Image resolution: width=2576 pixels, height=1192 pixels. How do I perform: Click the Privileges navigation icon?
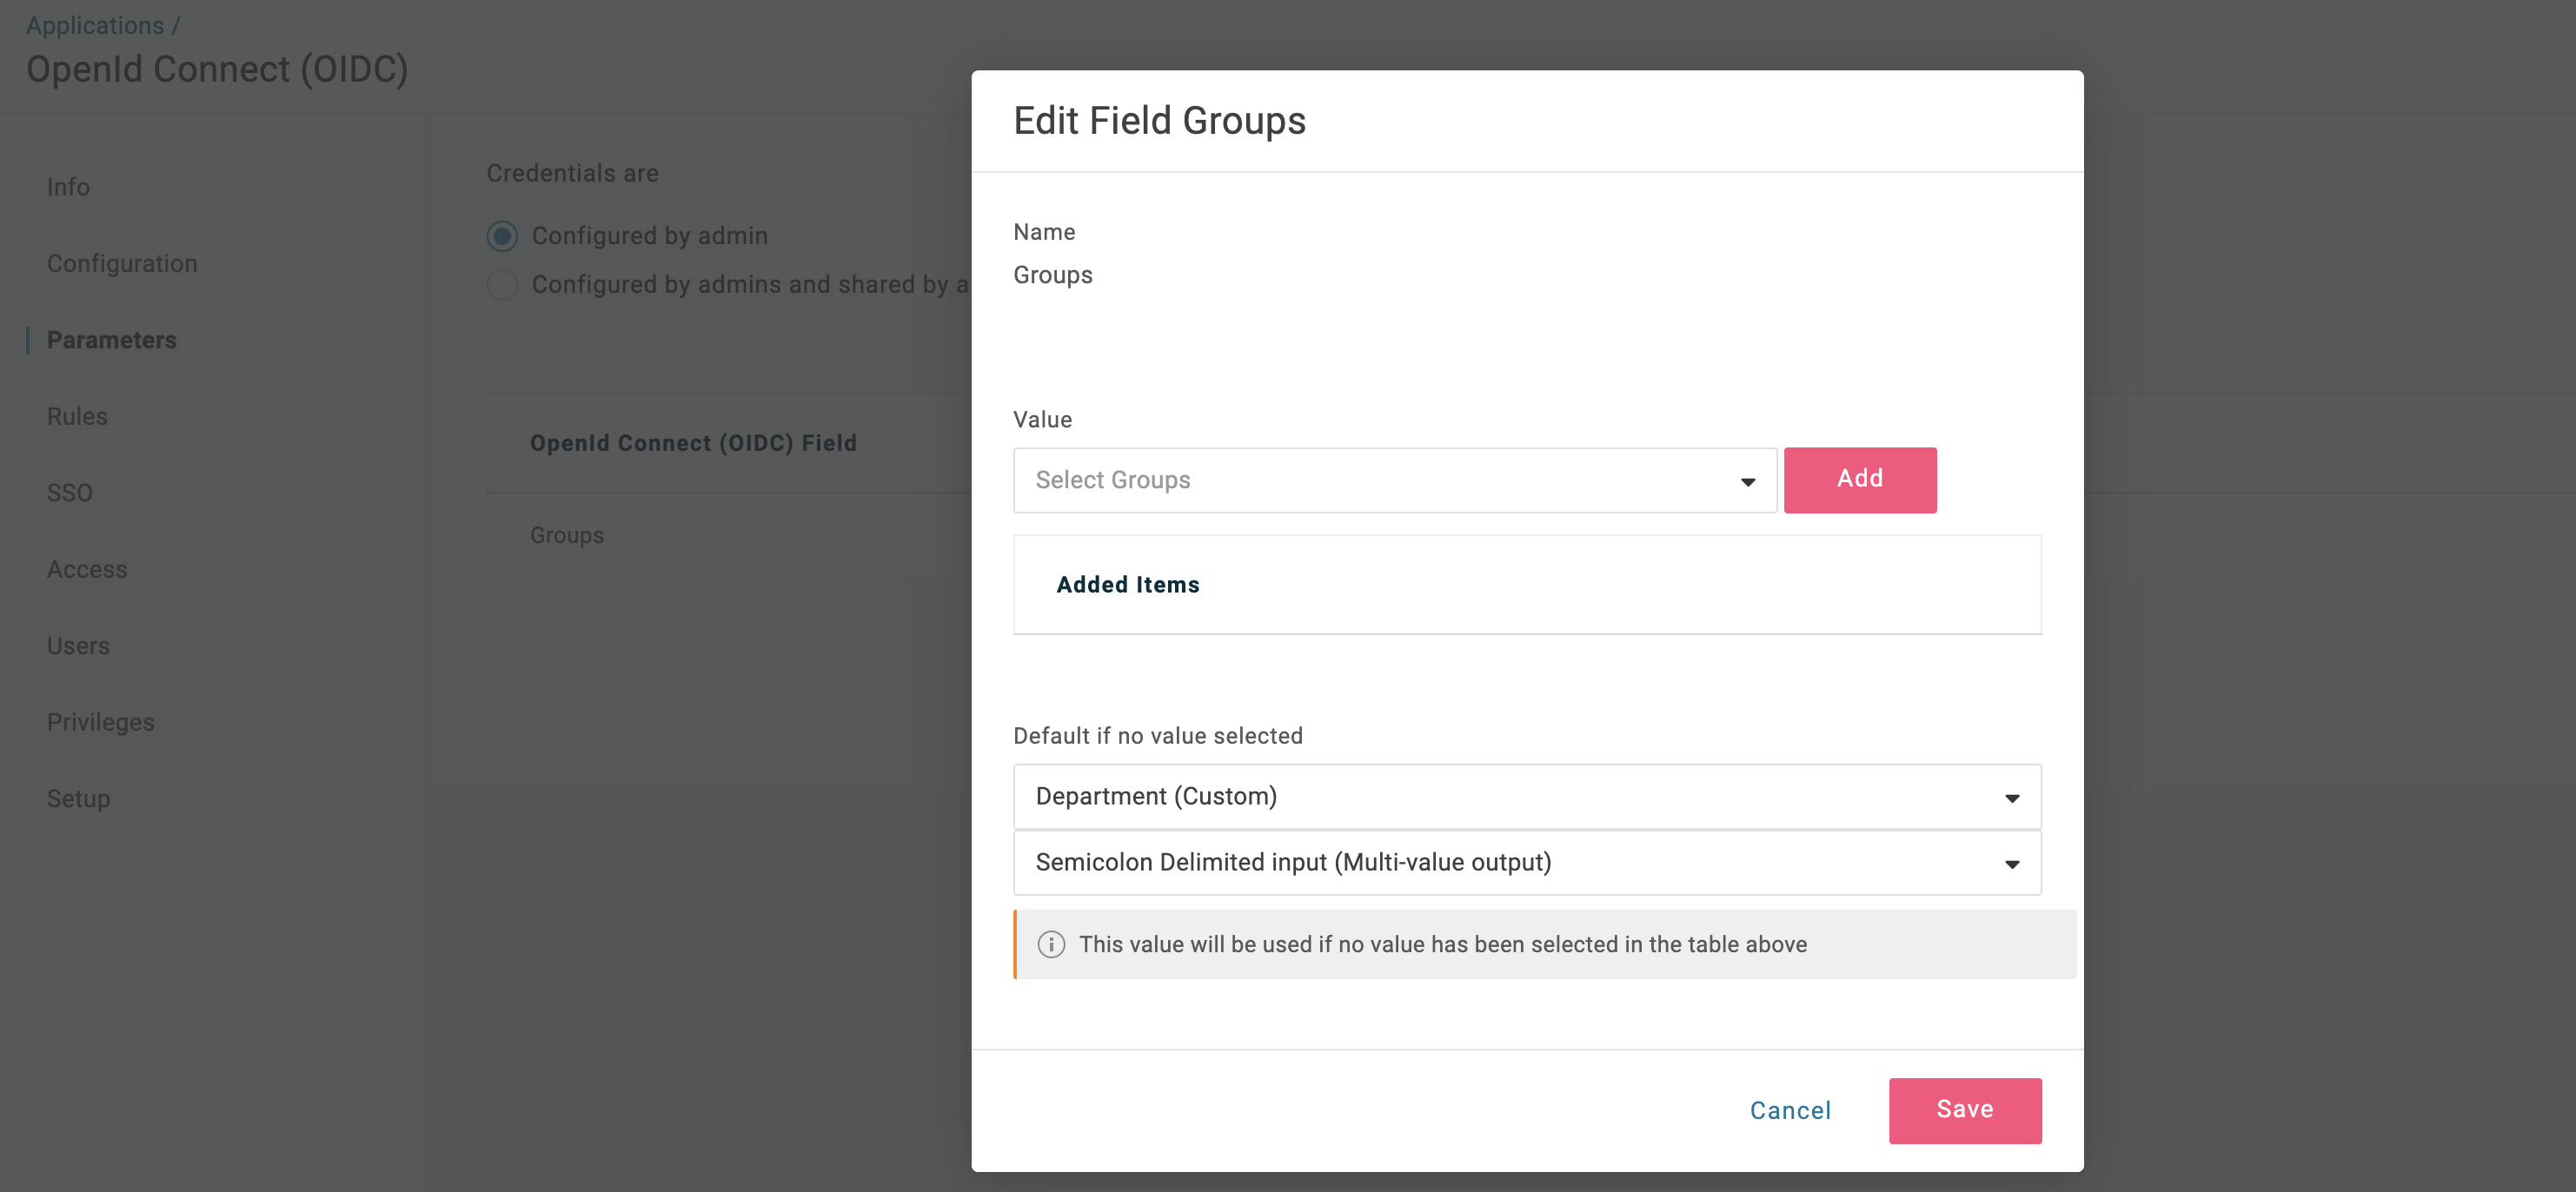point(100,721)
